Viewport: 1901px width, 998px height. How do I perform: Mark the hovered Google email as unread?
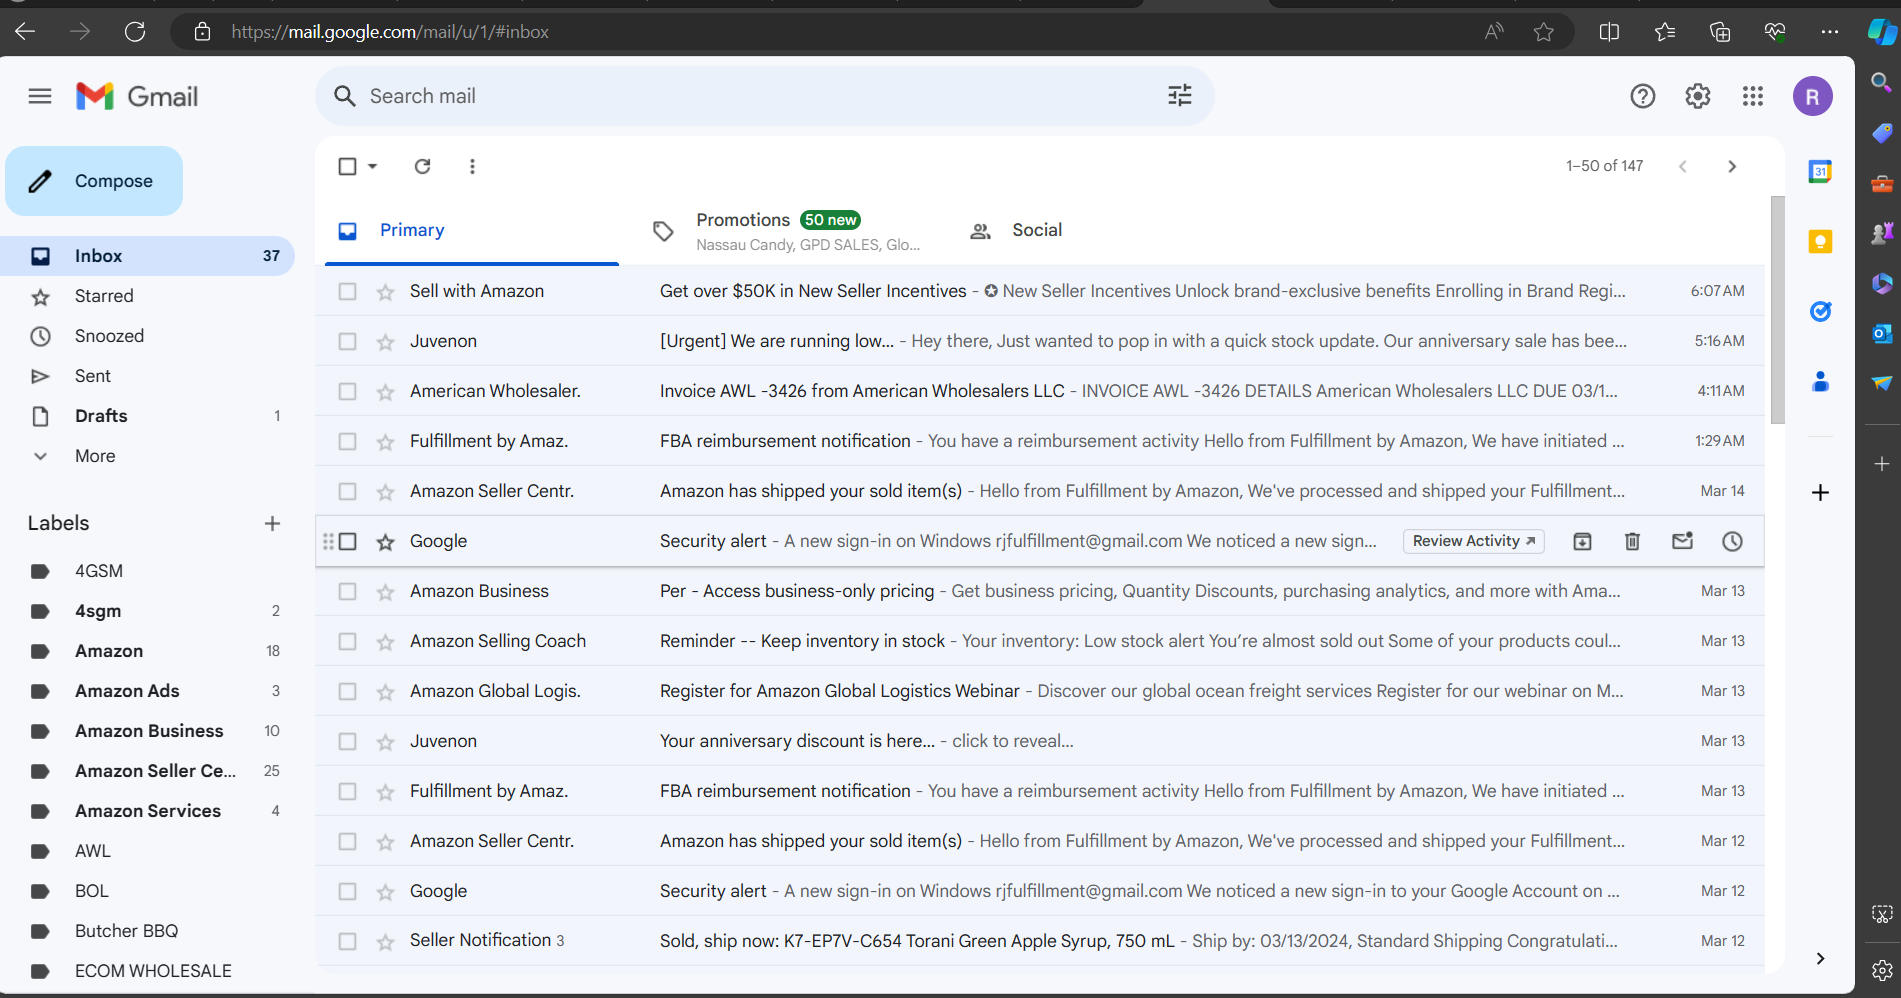tap(1682, 541)
